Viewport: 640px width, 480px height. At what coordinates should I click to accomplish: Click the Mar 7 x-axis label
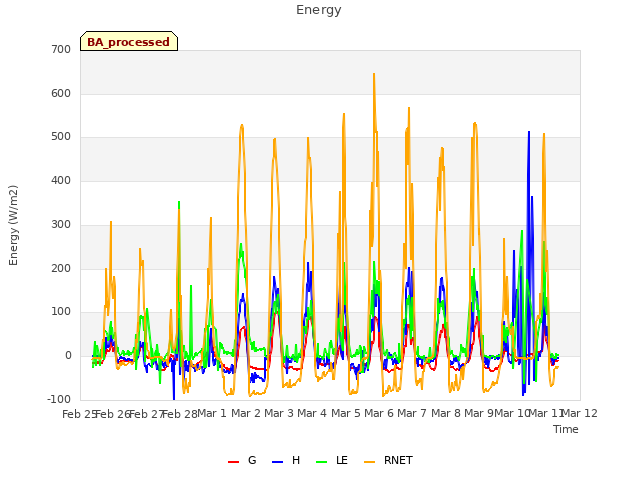point(412,414)
